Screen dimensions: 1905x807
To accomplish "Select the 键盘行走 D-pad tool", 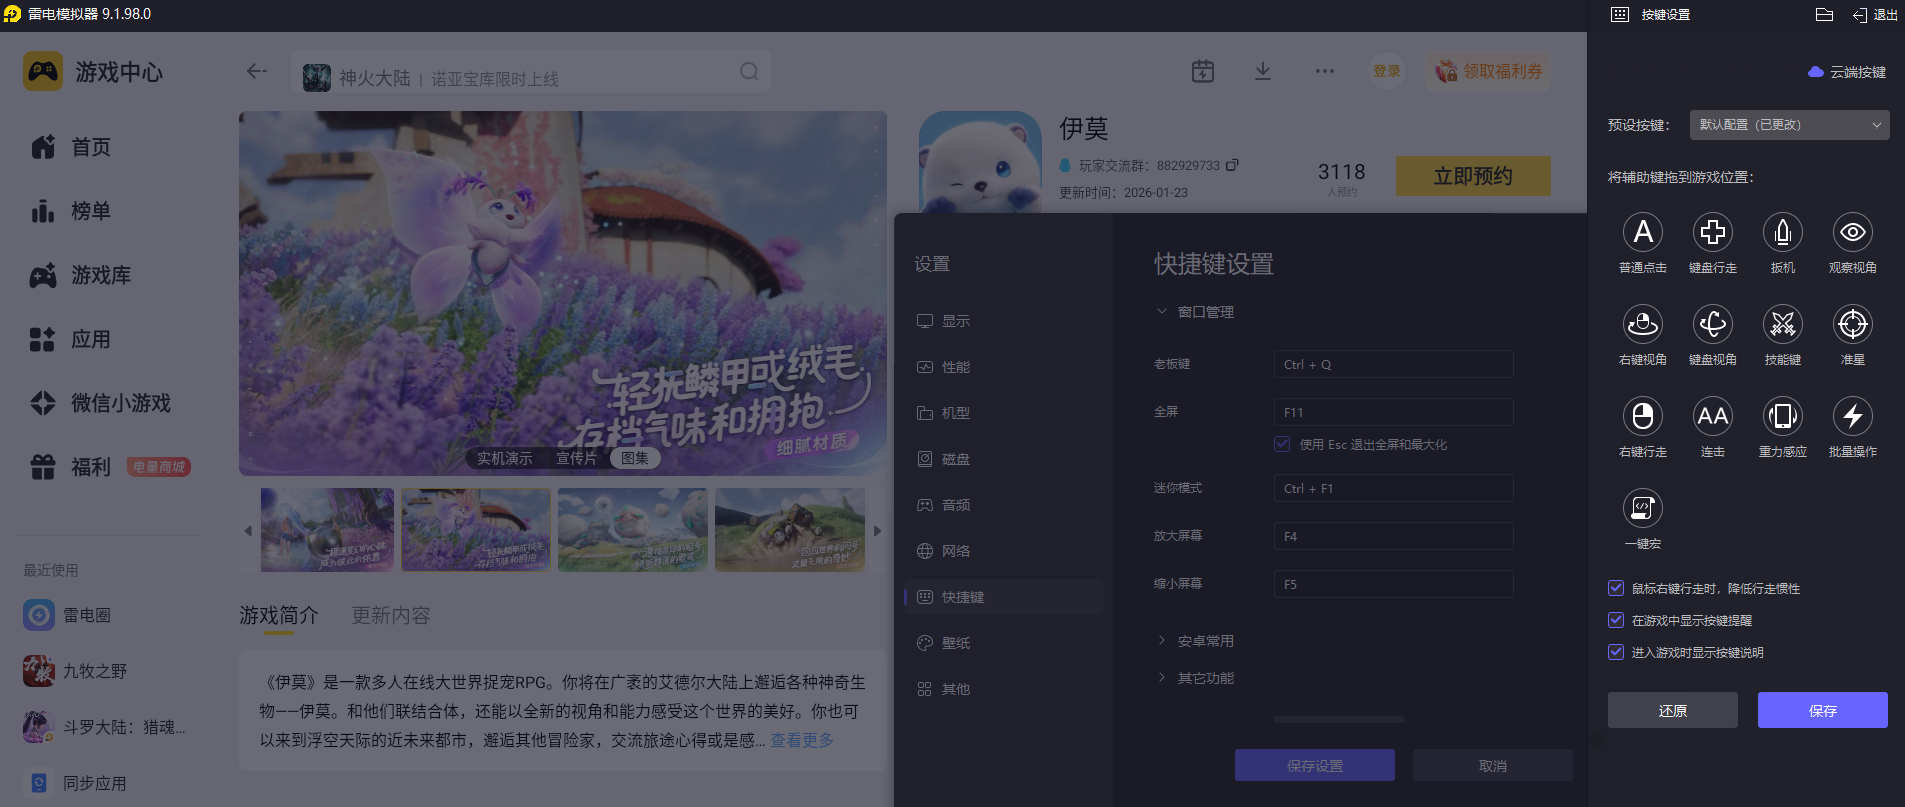I will point(1712,232).
